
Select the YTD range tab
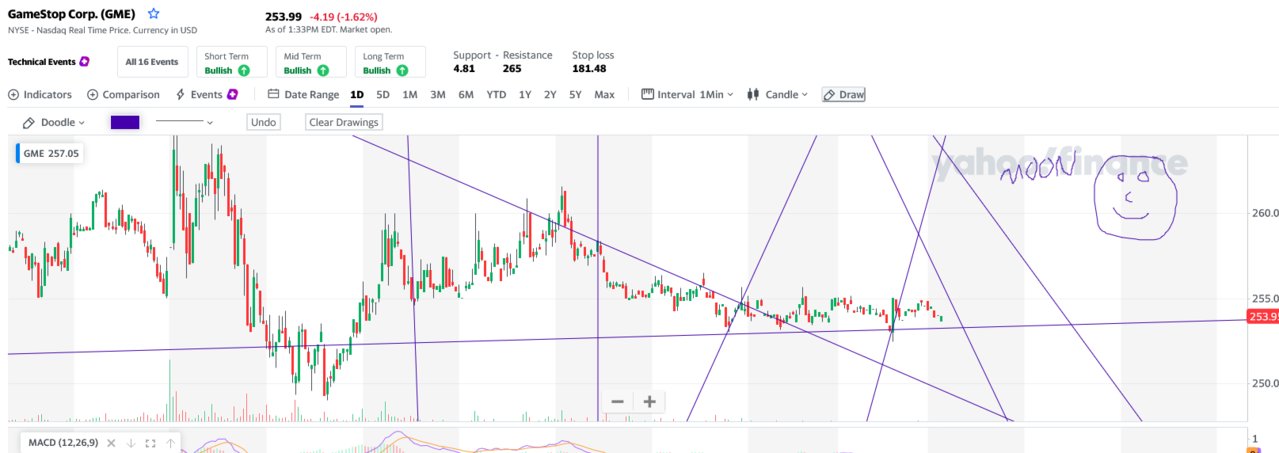[x=496, y=94]
